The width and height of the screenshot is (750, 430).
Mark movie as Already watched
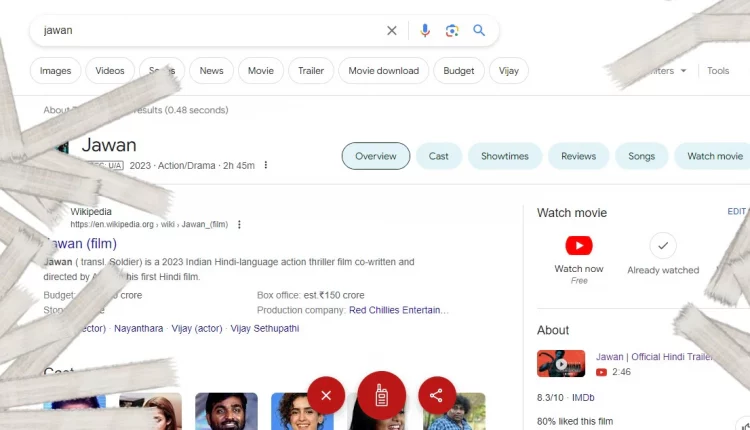(x=663, y=245)
